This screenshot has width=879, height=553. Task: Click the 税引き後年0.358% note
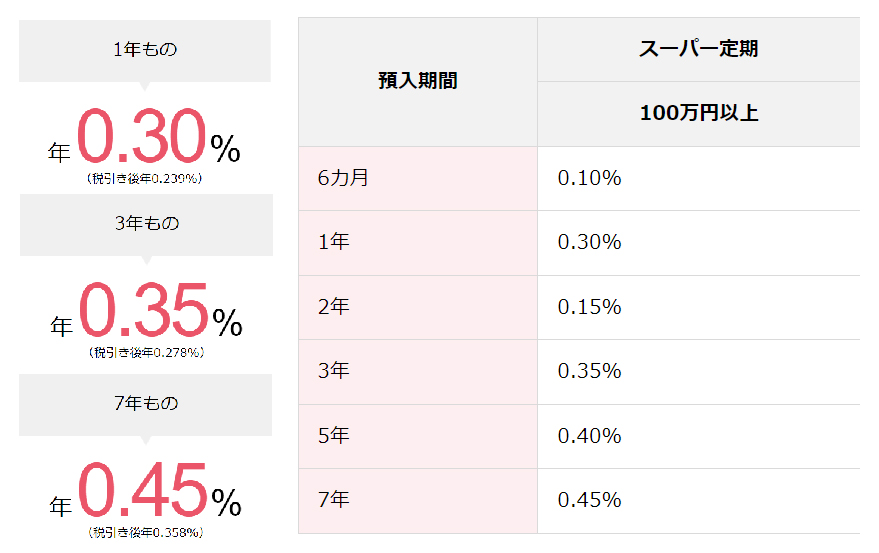[x=146, y=533]
